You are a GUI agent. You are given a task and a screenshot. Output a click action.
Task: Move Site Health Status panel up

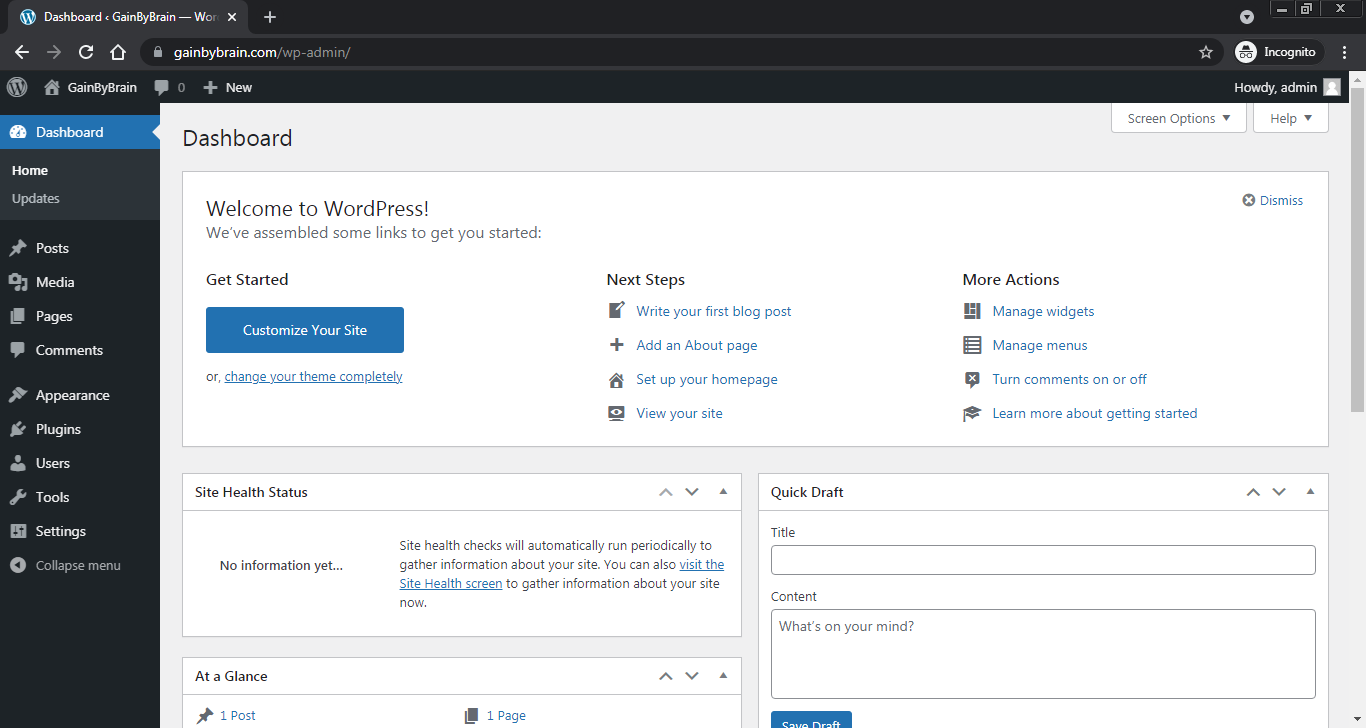[x=666, y=492]
